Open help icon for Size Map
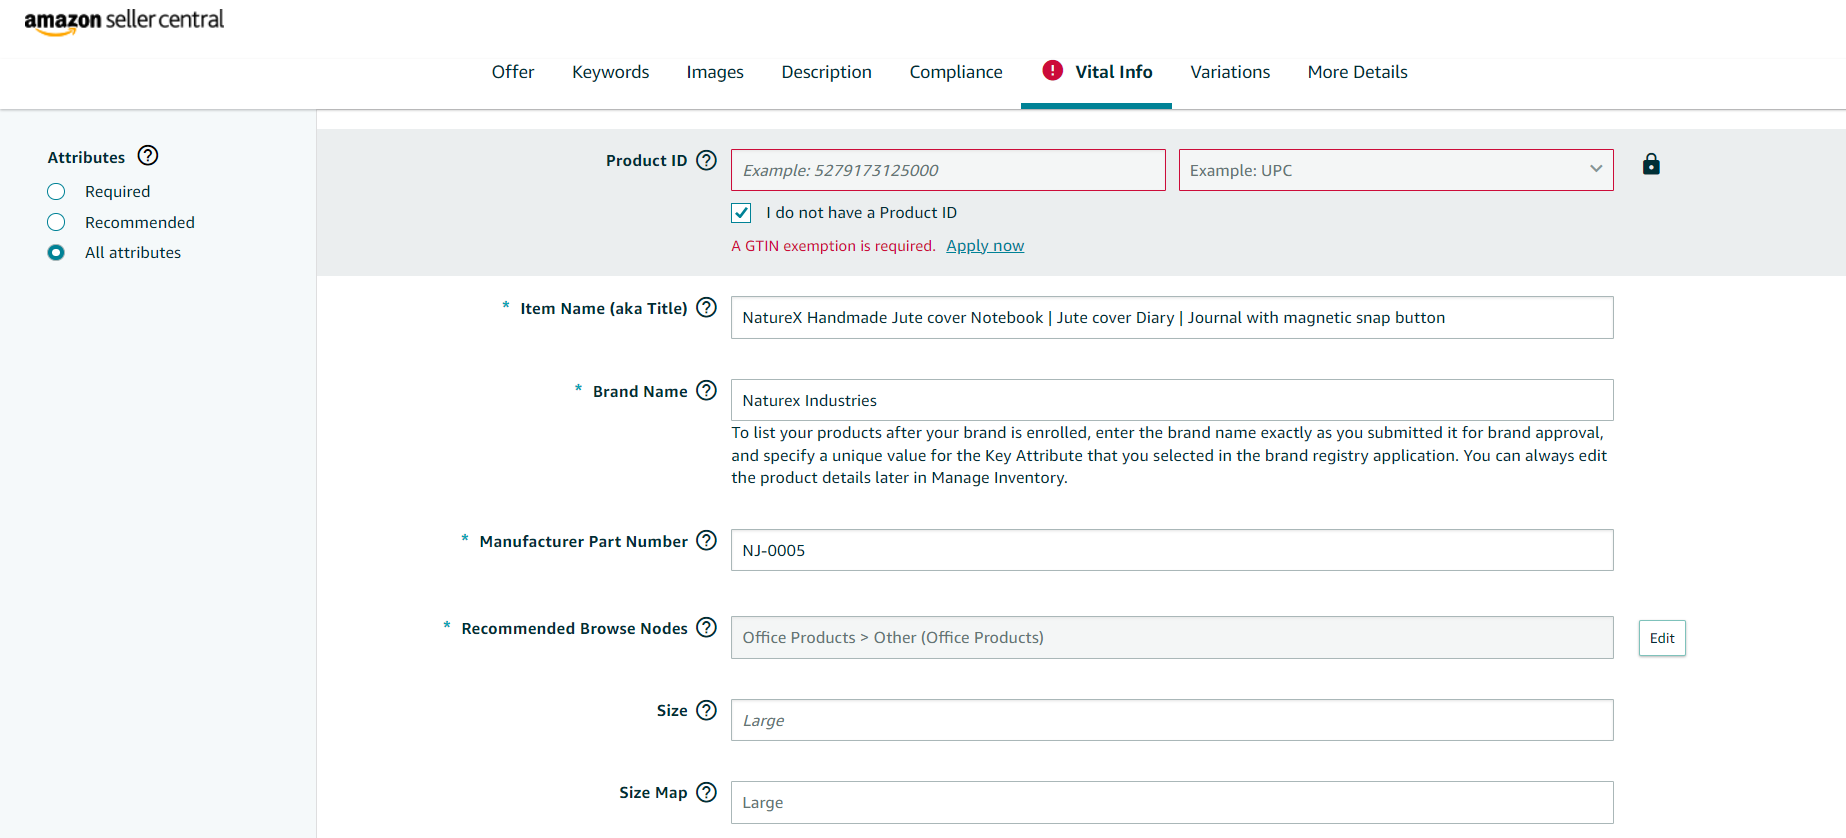Viewport: 1846px width, 838px height. coord(707,792)
